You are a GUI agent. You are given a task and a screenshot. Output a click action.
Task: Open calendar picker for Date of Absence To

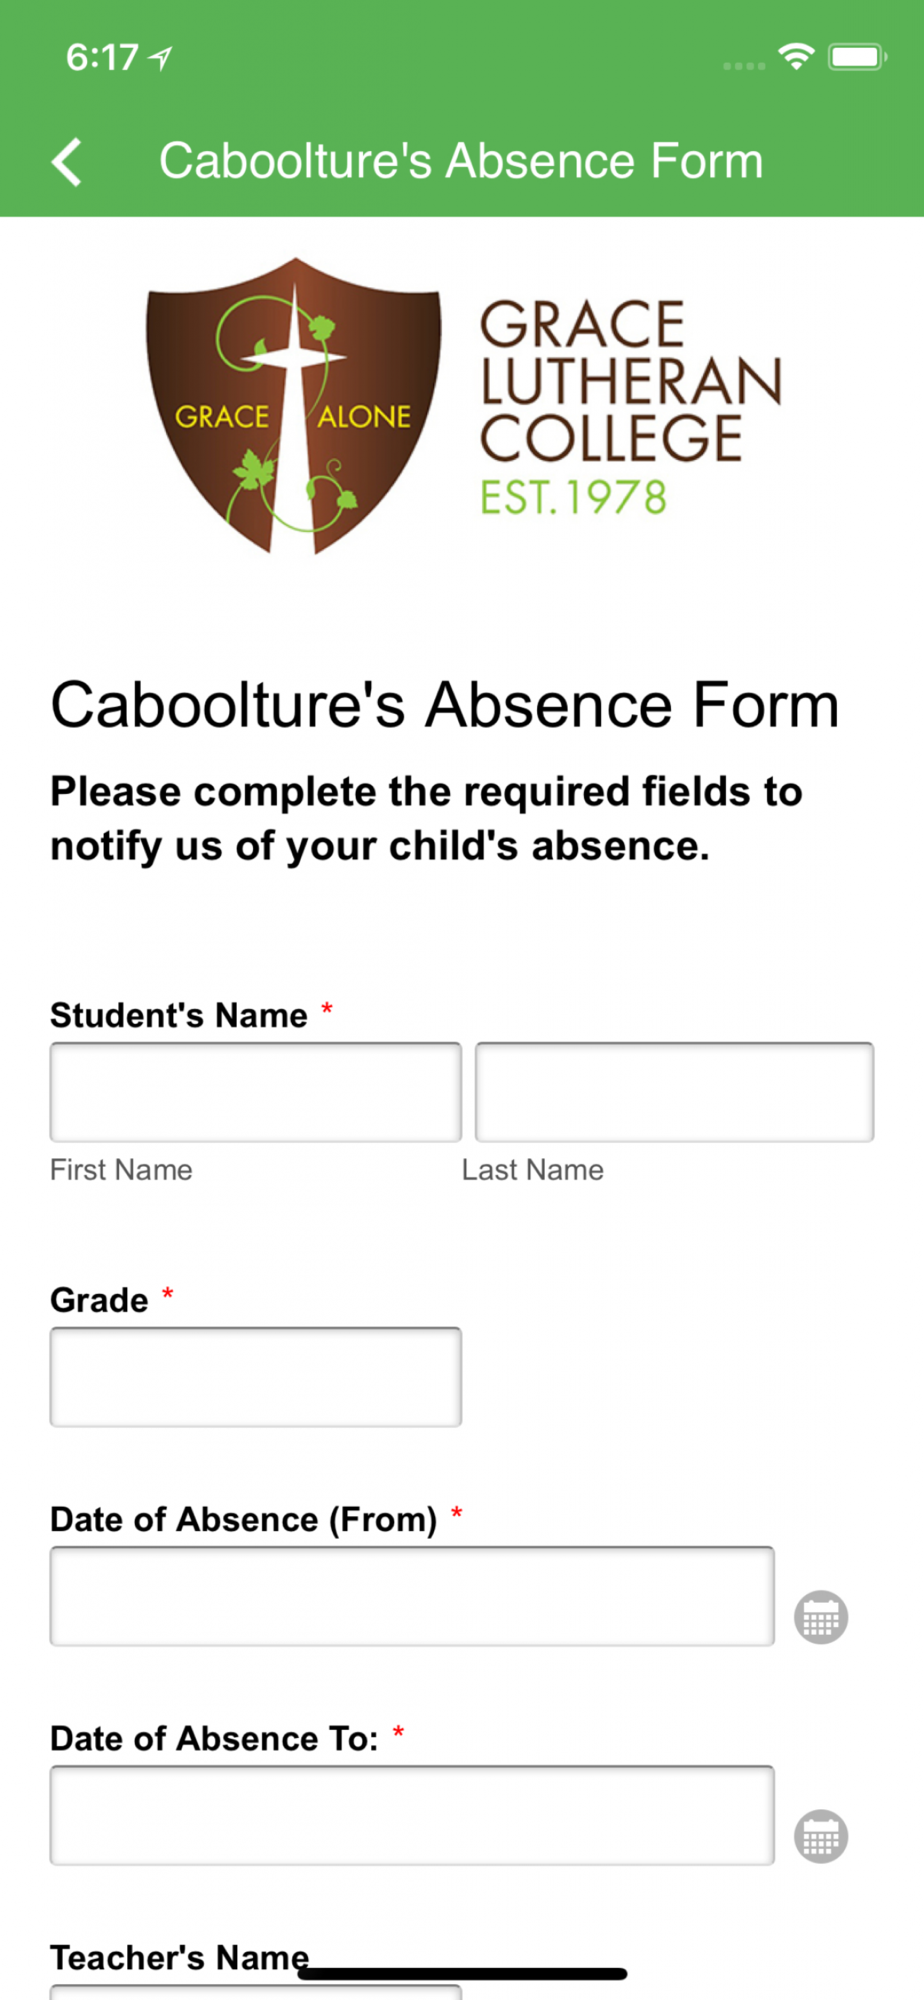point(821,1836)
